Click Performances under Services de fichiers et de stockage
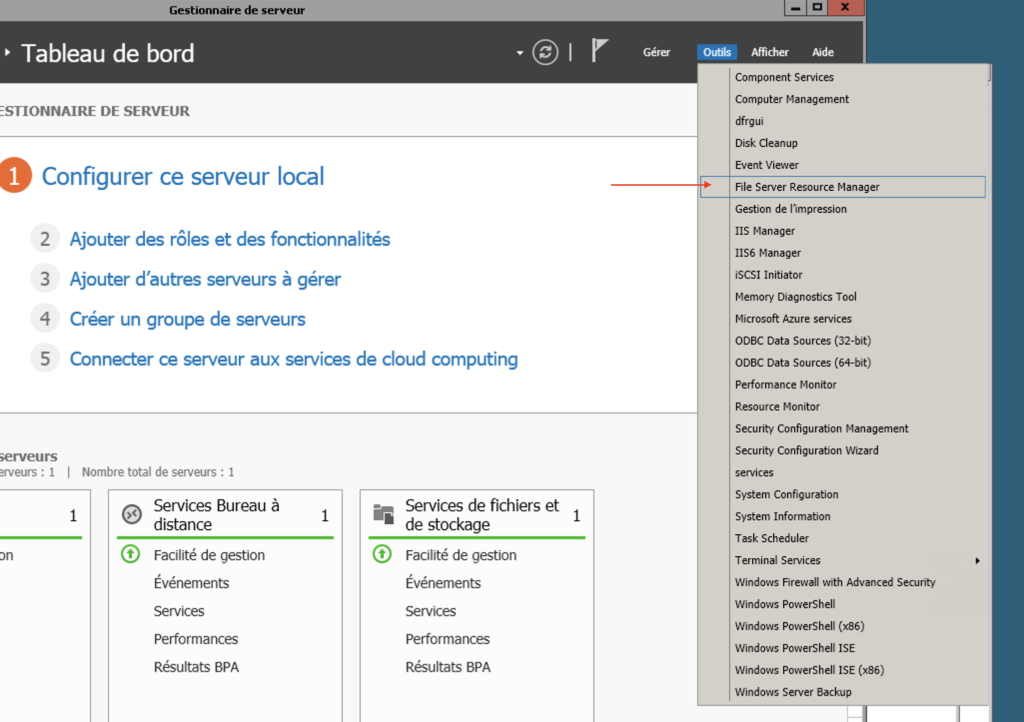1024x722 pixels. pyautogui.click(x=447, y=639)
